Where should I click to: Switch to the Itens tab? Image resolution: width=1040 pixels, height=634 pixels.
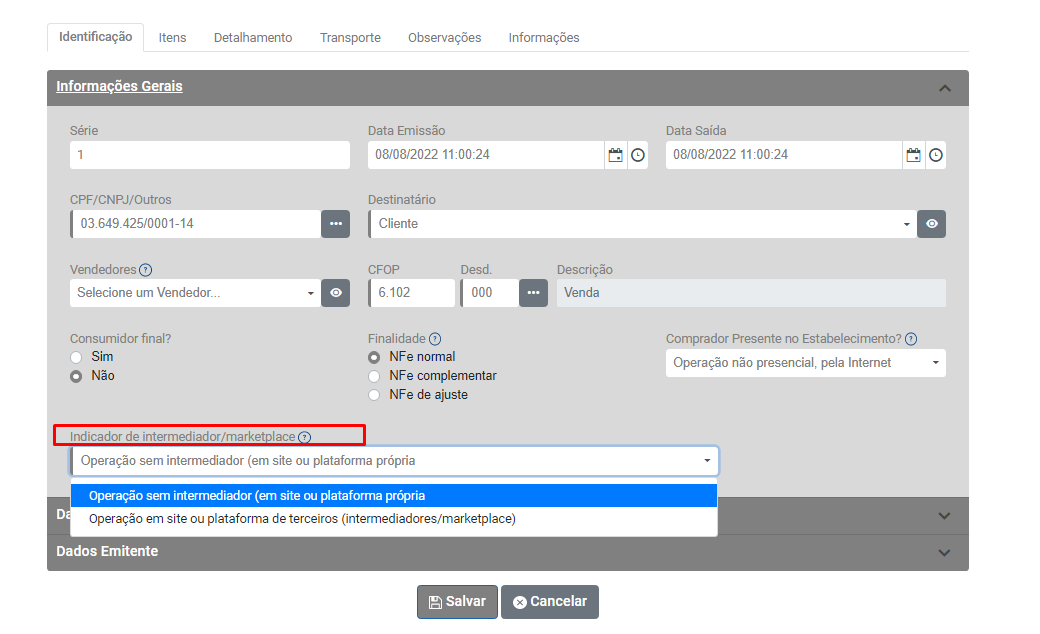click(172, 38)
